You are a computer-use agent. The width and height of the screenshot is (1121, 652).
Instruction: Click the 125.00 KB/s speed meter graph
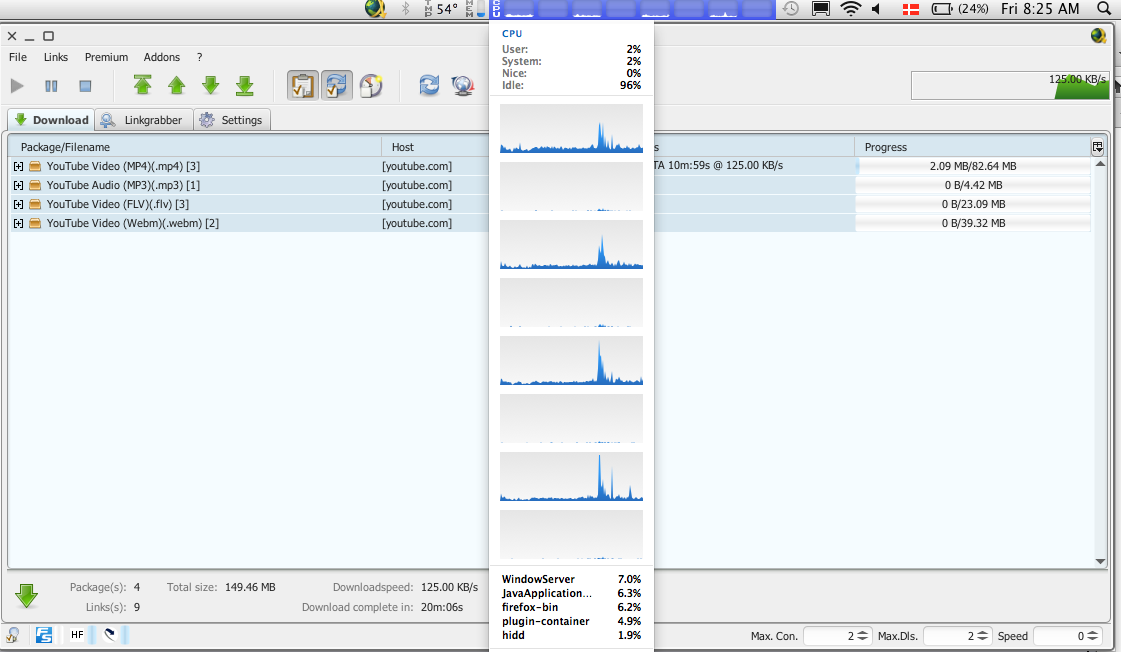click(x=1010, y=86)
